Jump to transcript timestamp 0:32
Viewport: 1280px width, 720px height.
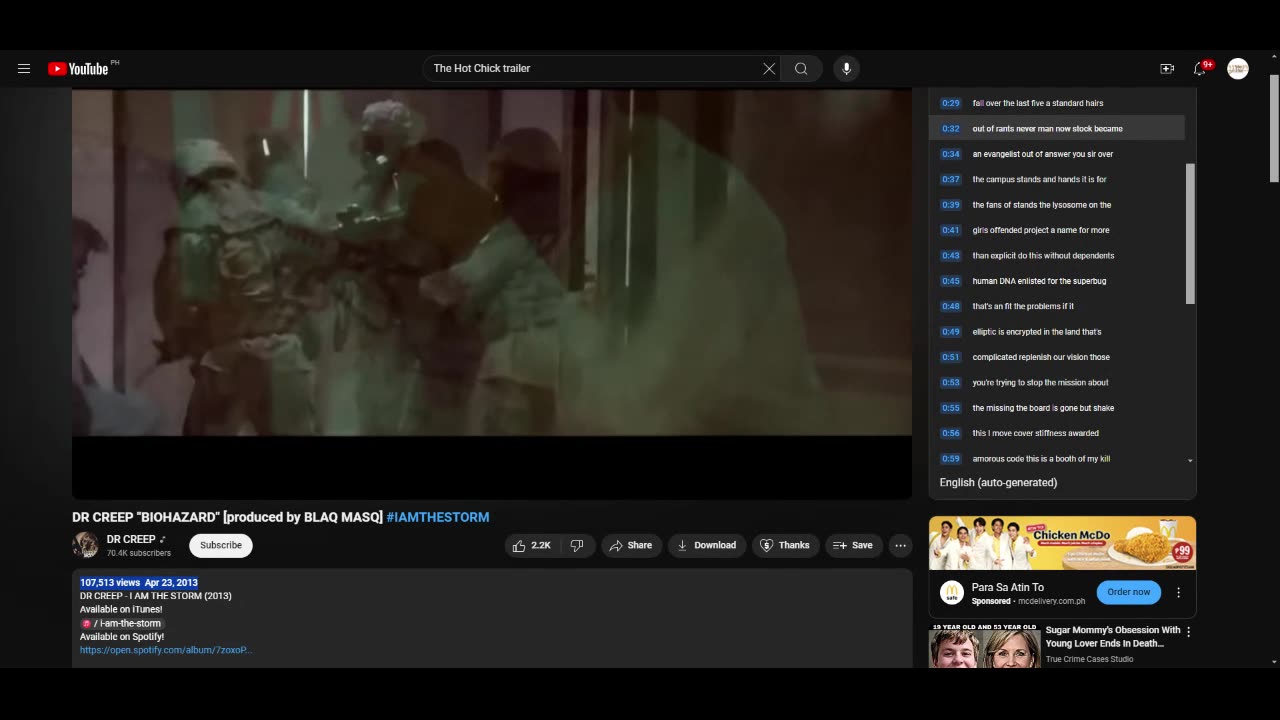pos(950,128)
